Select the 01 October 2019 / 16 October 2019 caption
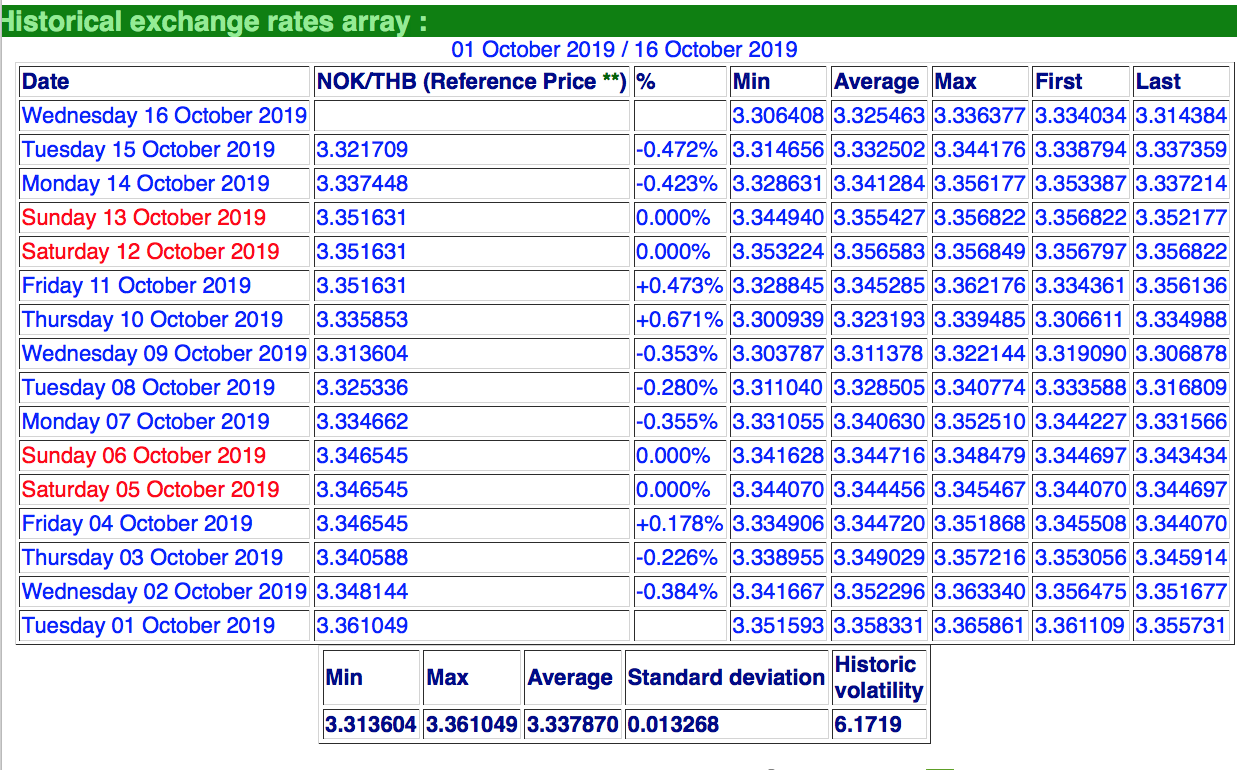This screenshot has height=770, width=1237. [624, 50]
